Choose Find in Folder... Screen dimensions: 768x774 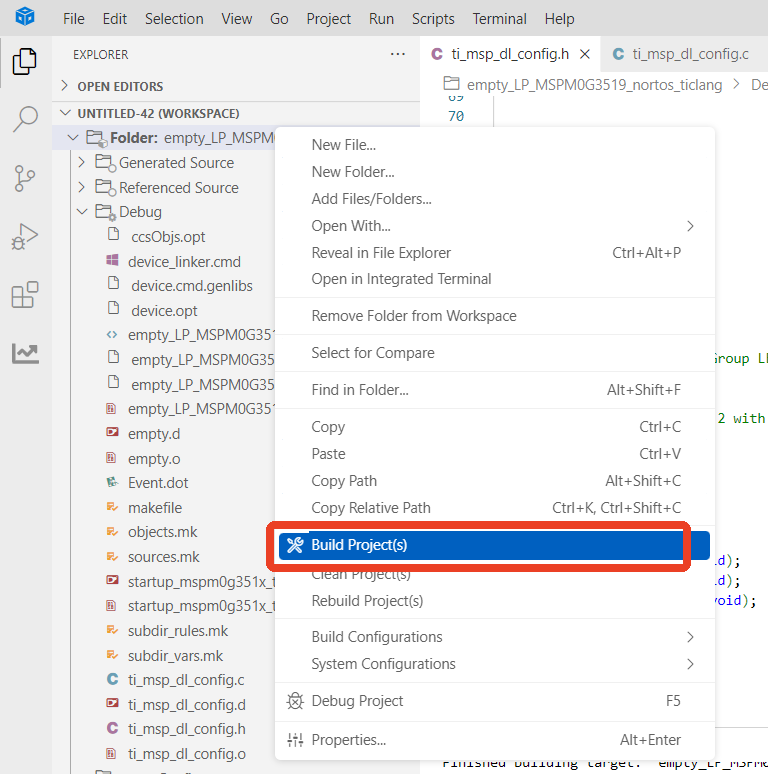tap(495, 390)
